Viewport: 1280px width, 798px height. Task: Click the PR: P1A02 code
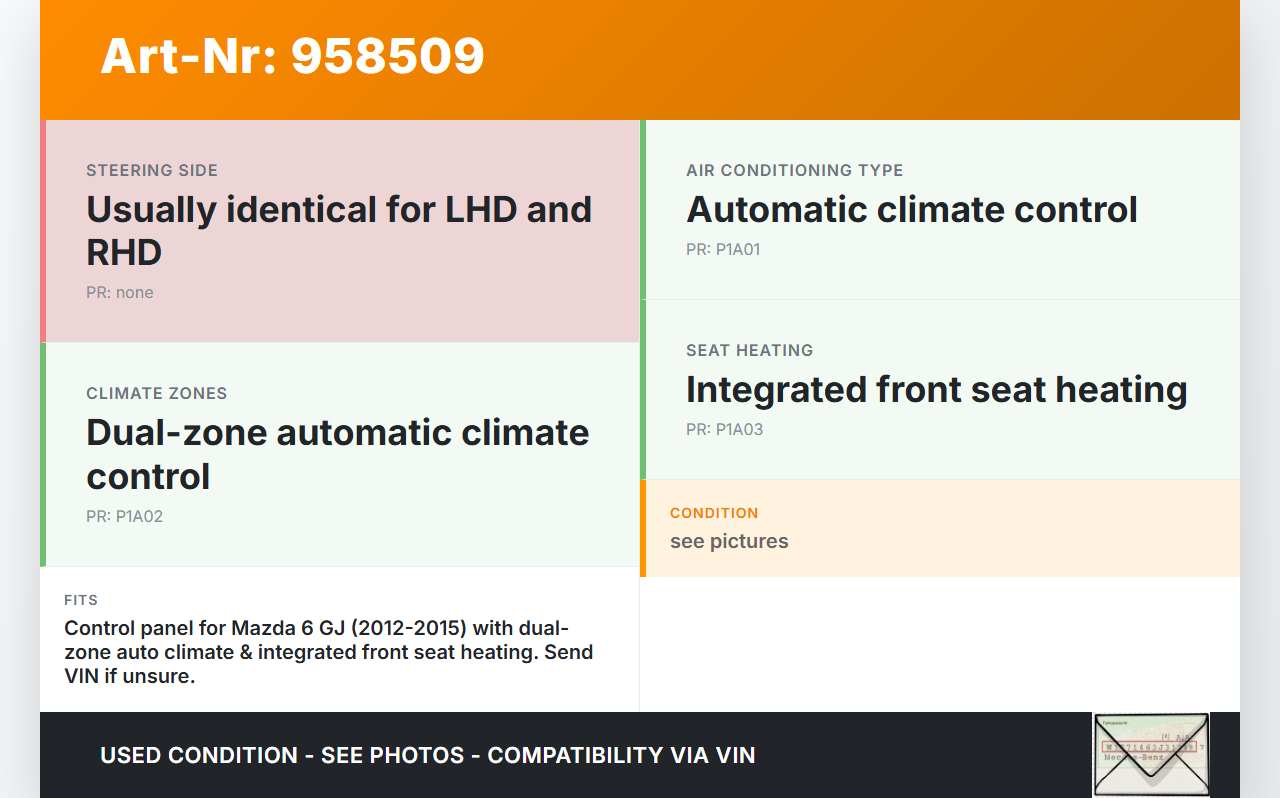[125, 516]
